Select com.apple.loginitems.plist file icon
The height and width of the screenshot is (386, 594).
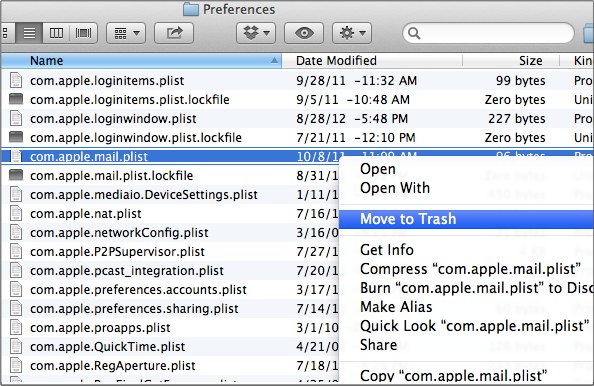click(16, 80)
